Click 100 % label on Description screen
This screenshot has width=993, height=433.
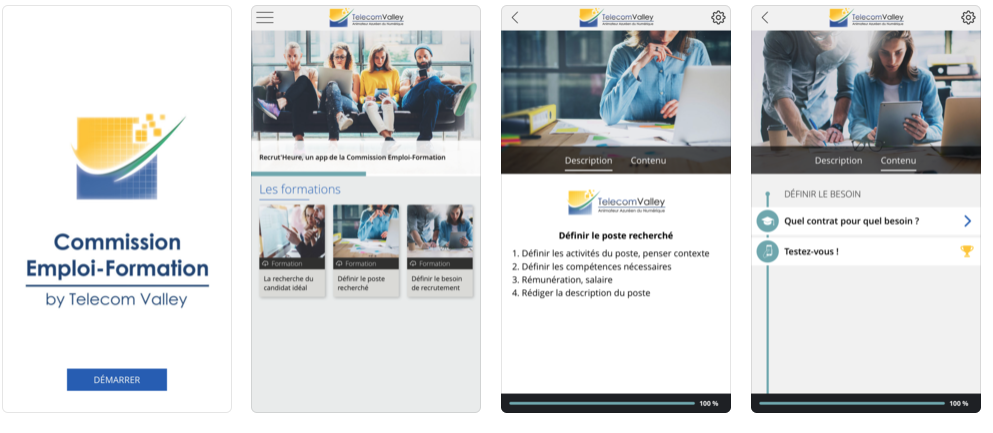[x=709, y=403]
